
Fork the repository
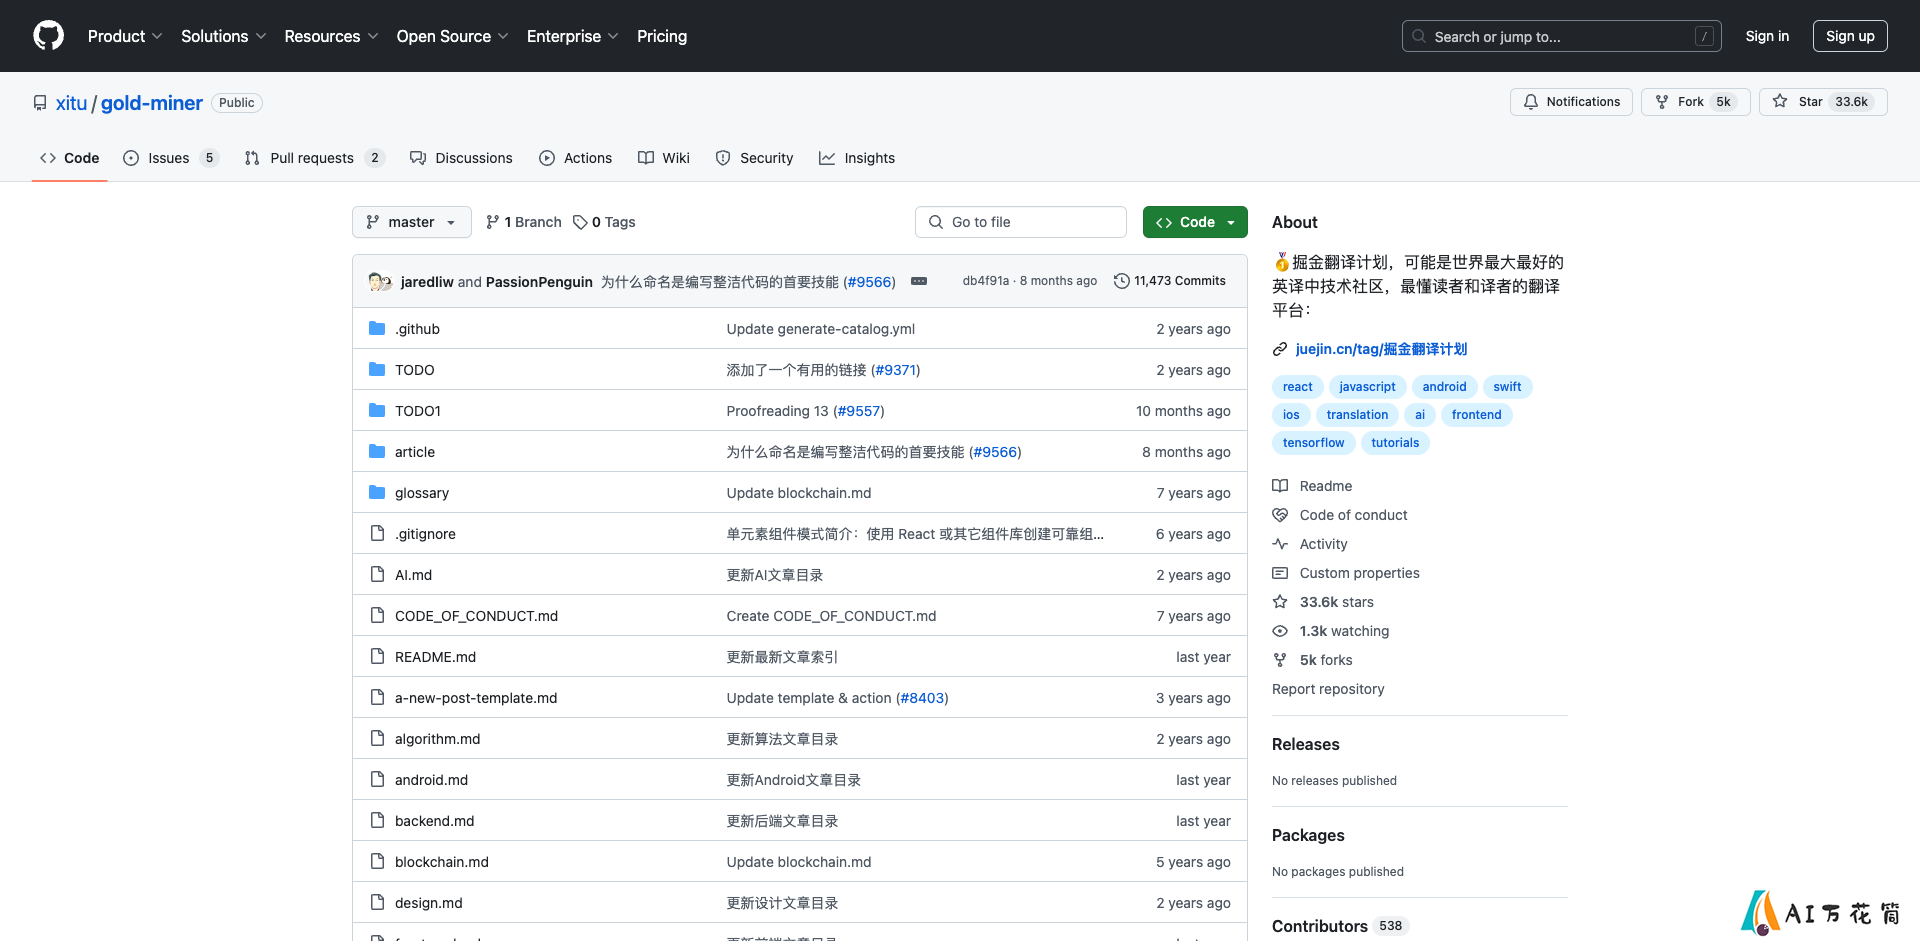click(1695, 102)
